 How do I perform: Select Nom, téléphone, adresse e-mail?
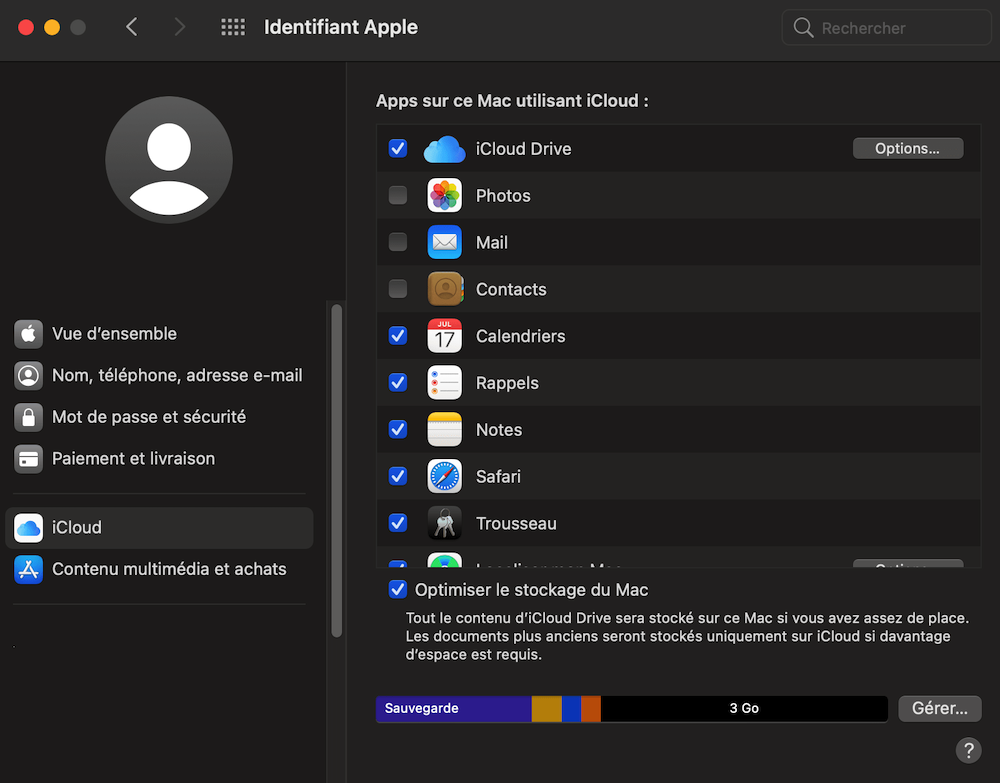pyautogui.click(x=159, y=376)
